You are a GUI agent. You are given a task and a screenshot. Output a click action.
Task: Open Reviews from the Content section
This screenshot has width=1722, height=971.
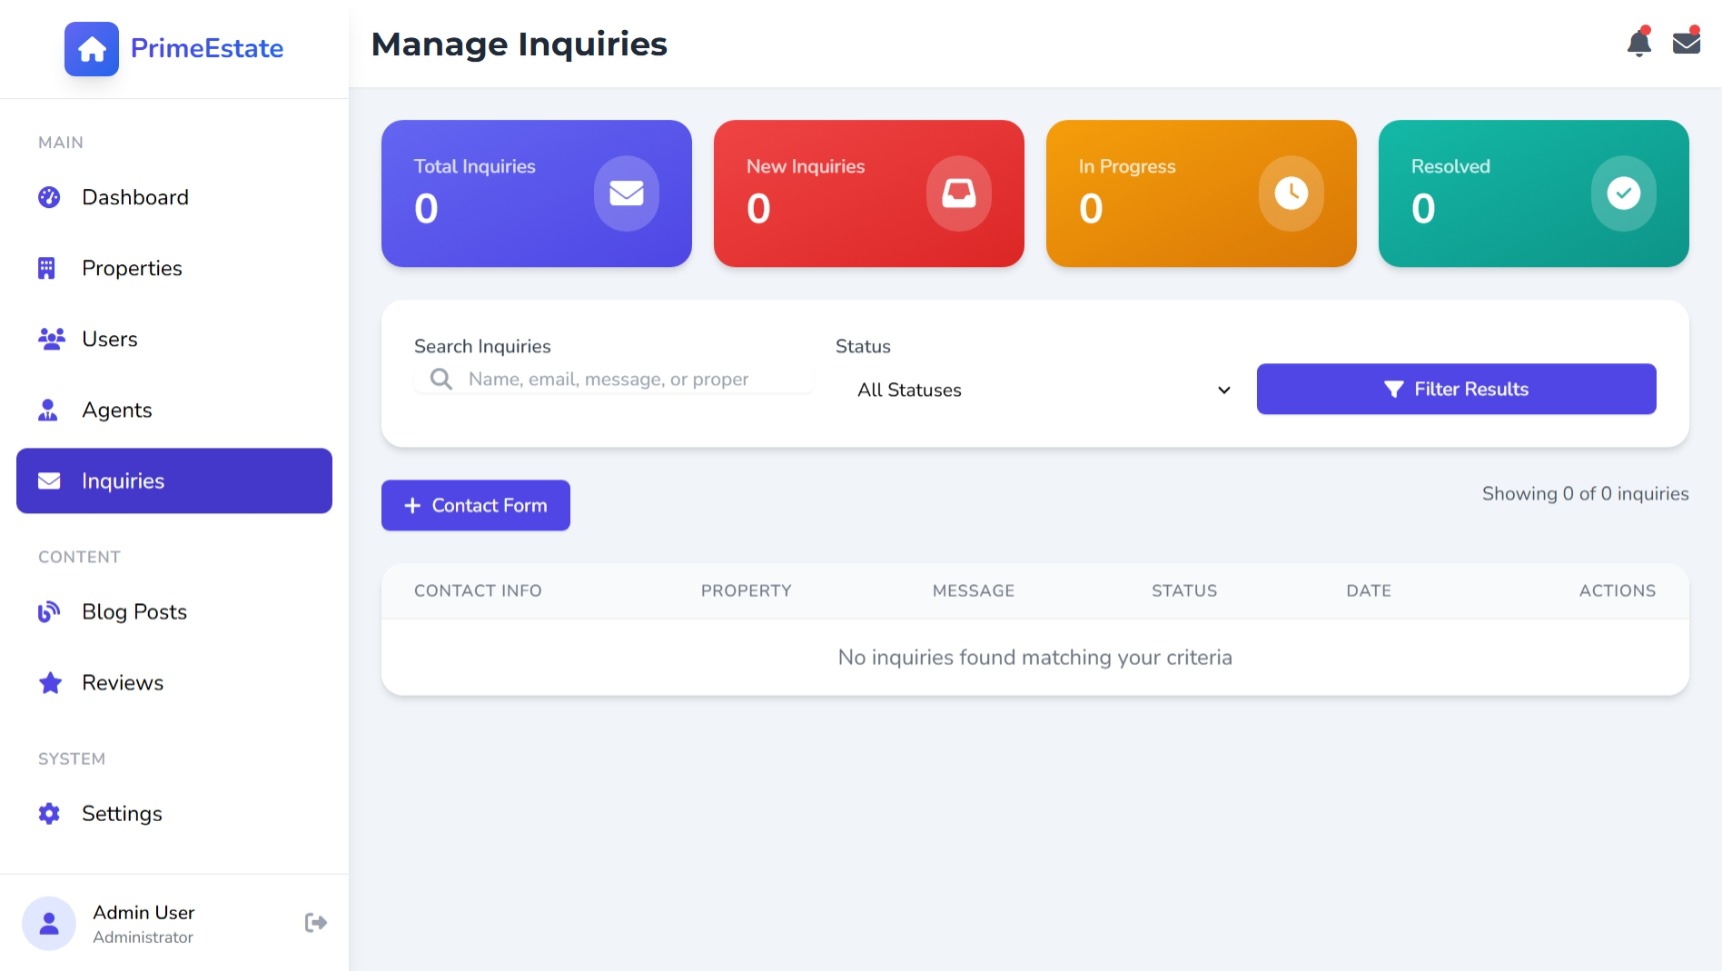click(x=122, y=683)
